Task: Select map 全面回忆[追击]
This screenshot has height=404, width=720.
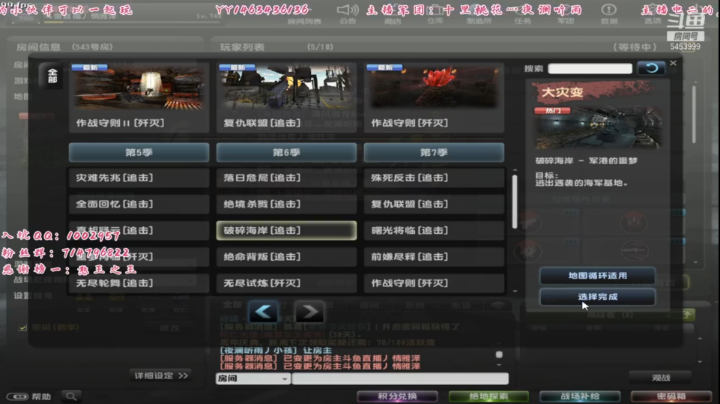Action: pyautogui.click(x=139, y=204)
